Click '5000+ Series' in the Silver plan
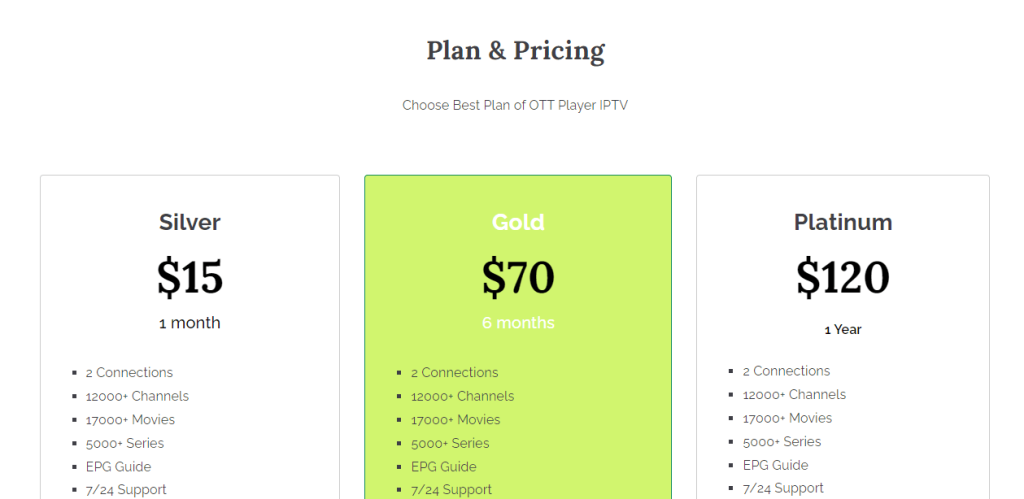Viewport: 1024px width, 499px height. (124, 443)
